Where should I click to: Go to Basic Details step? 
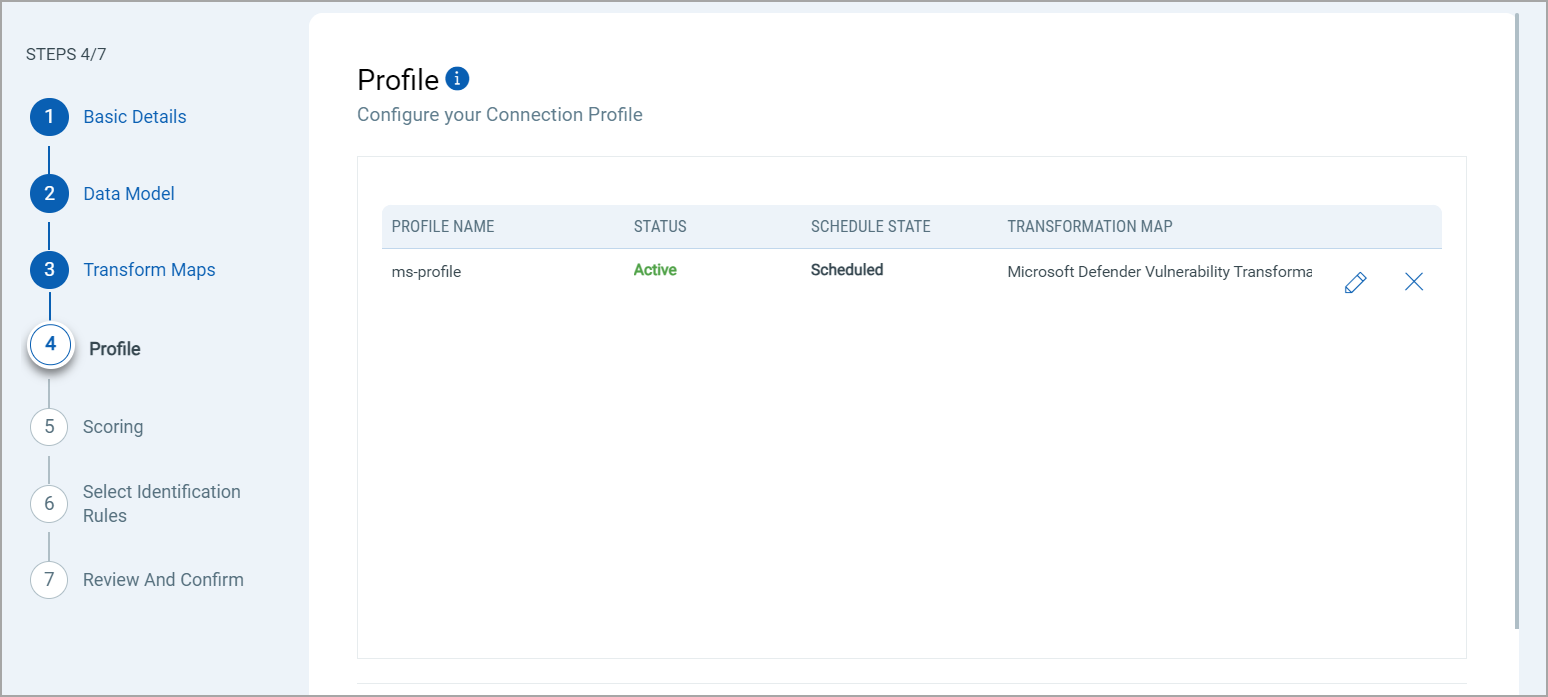pyautogui.click(x=135, y=117)
